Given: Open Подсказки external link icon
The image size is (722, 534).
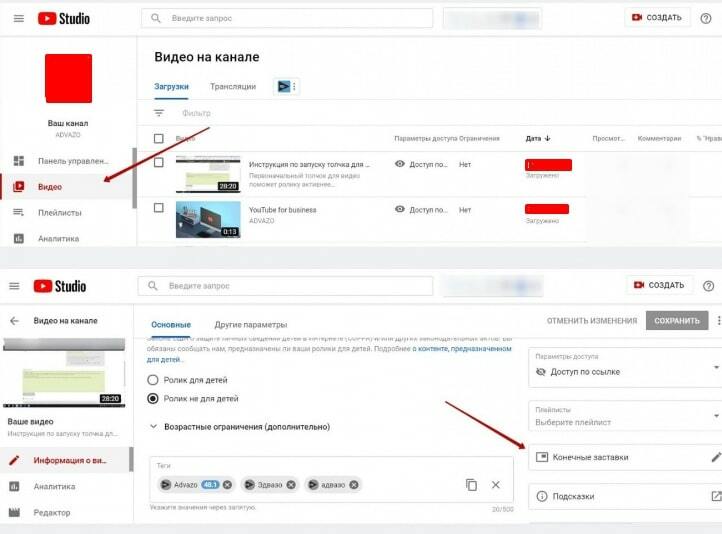Looking at the screenshot, I should click(x=716, y=496).
